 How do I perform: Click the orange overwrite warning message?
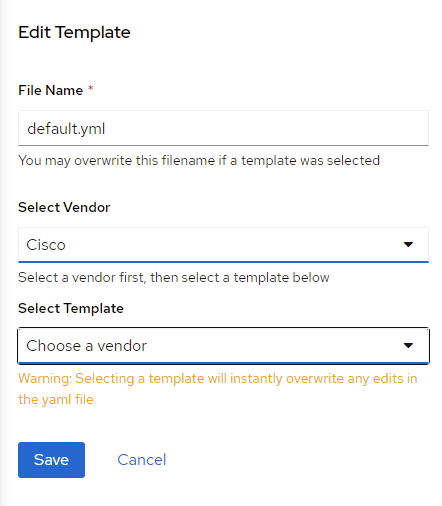point(218,389)
